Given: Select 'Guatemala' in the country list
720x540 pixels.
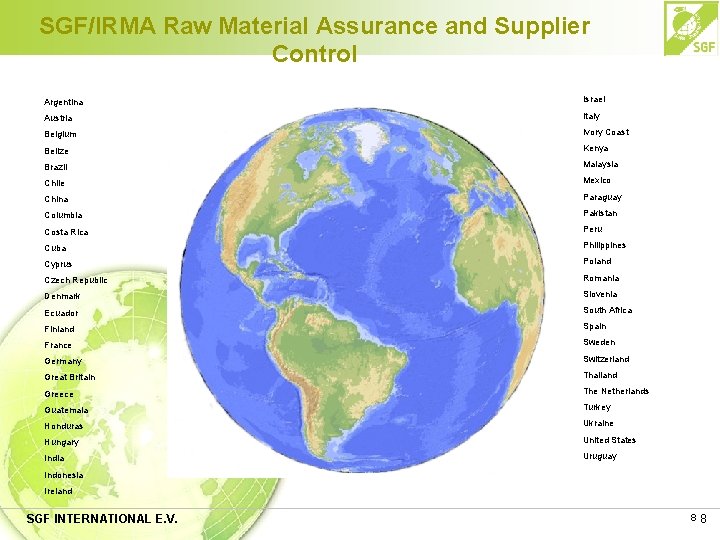Looking at the screenshot, I should tap(66, 410).
